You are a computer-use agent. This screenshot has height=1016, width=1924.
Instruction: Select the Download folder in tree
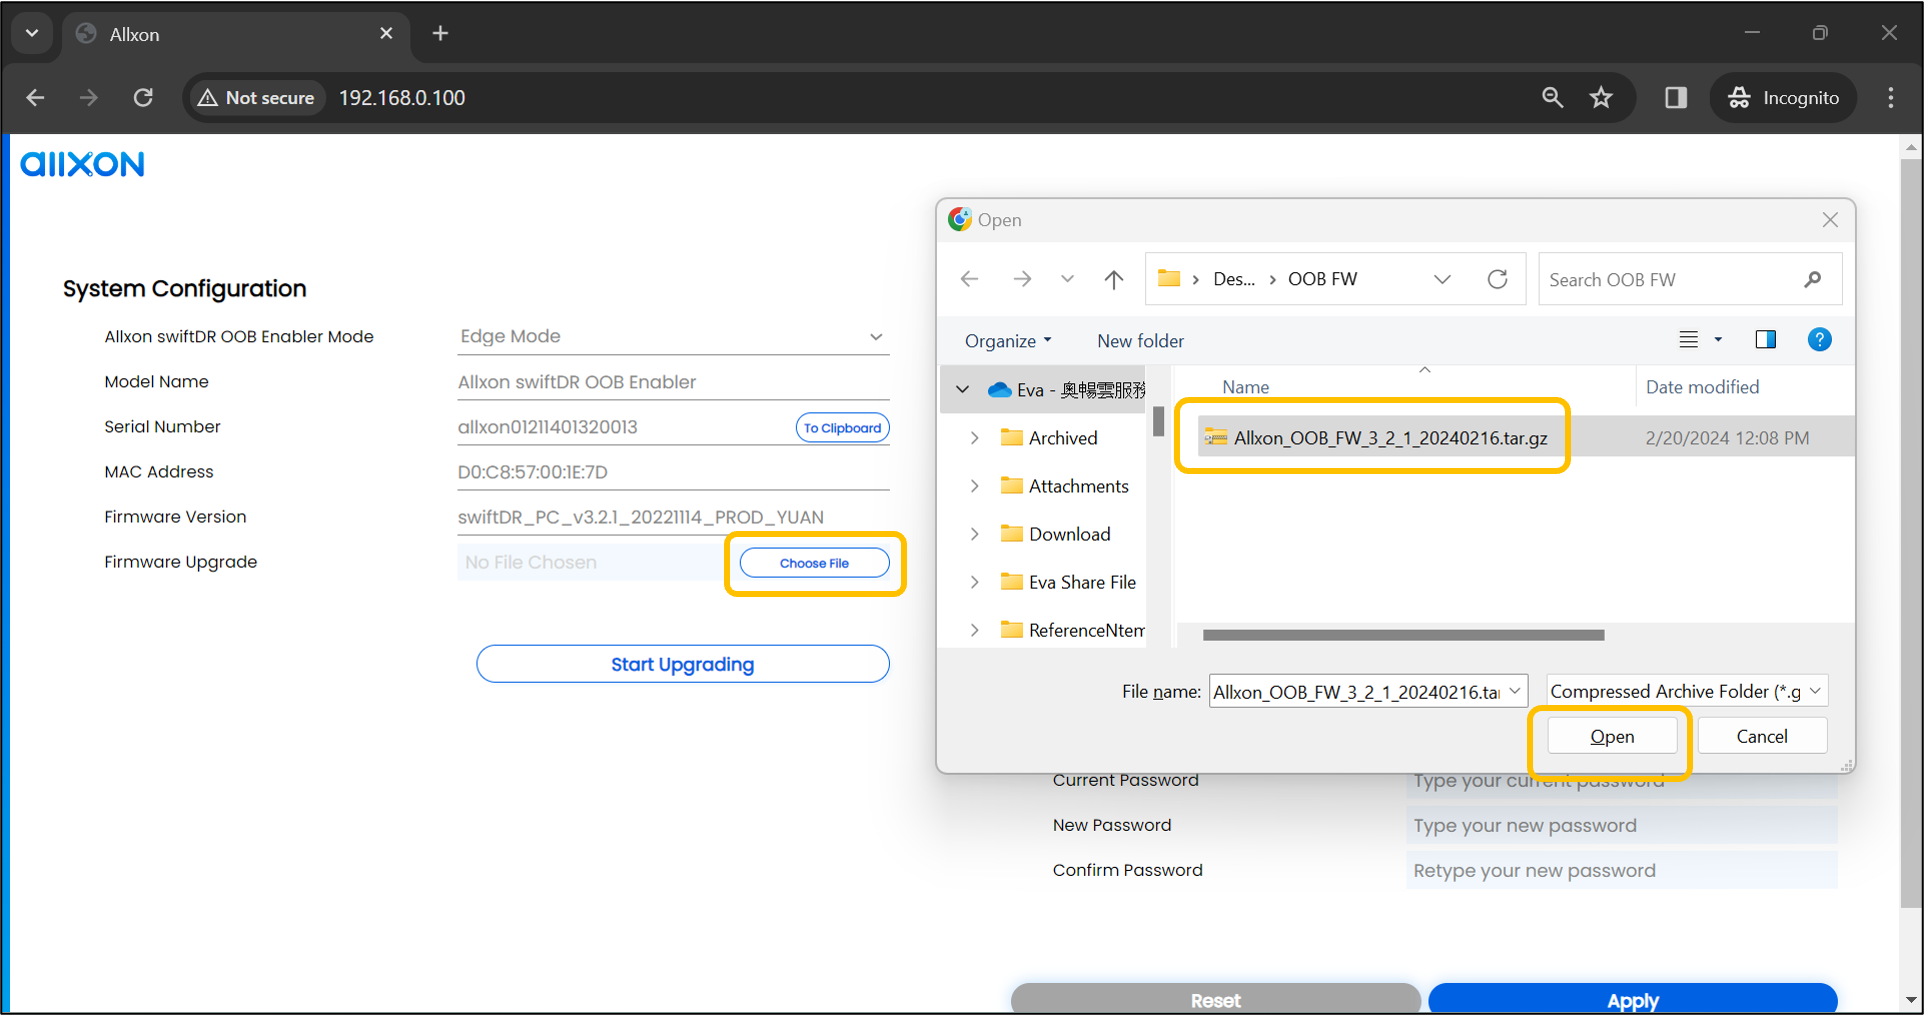1056,534
